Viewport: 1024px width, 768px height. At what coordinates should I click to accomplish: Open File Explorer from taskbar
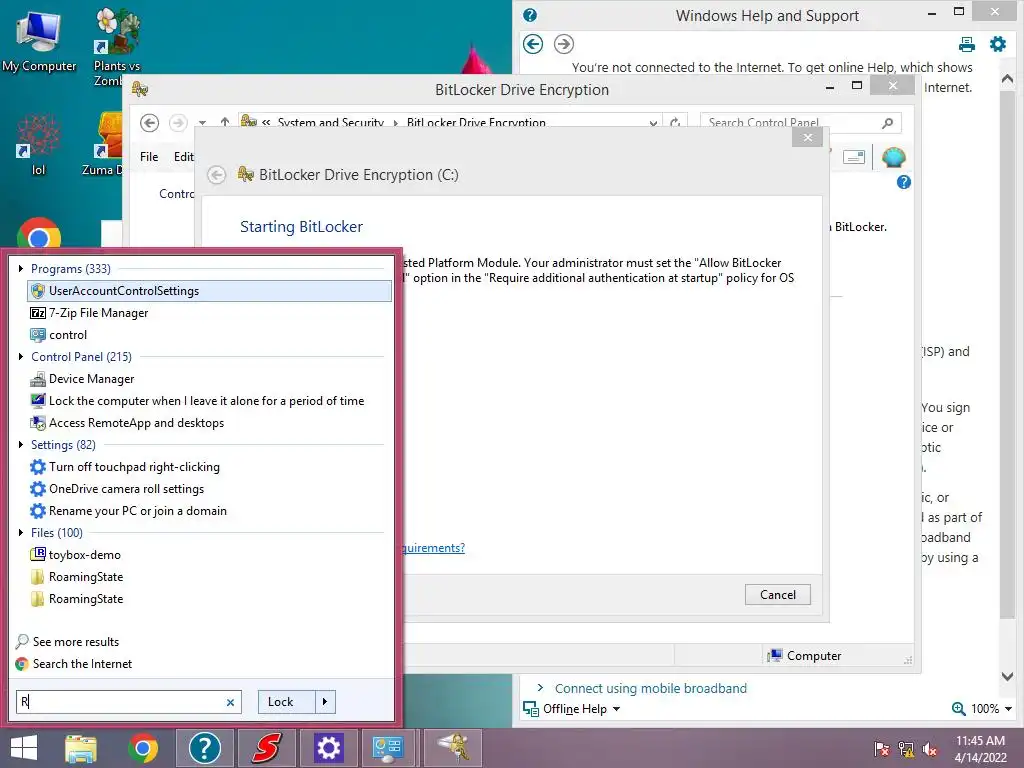81,748
